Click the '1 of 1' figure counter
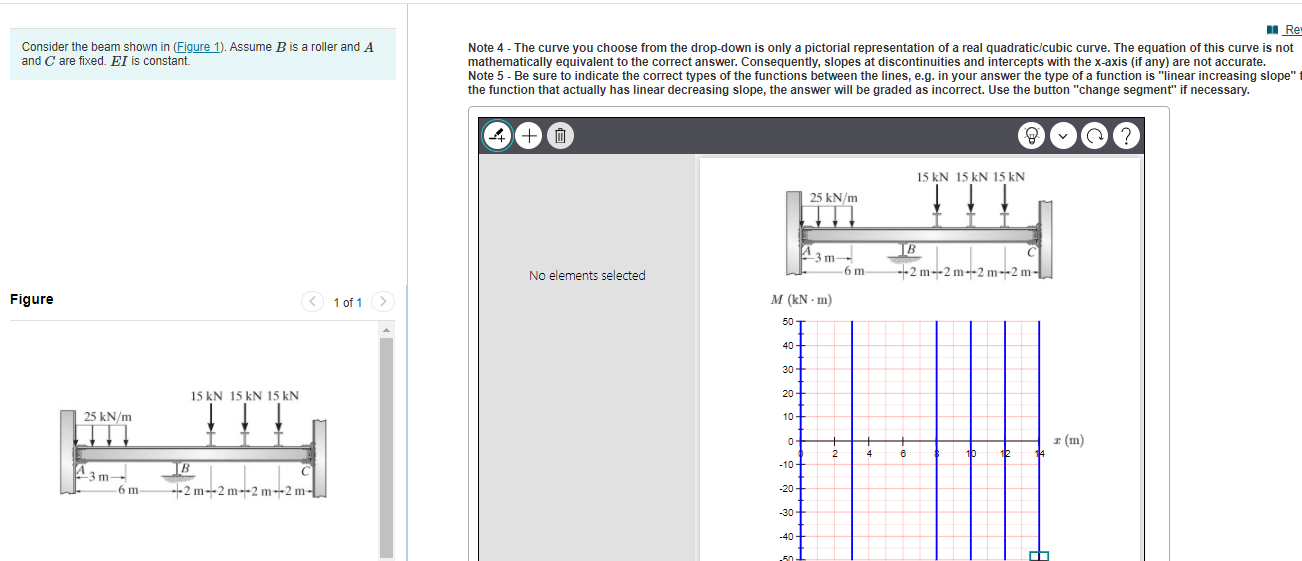The image size is (1302, 561). tap(348, 302)
